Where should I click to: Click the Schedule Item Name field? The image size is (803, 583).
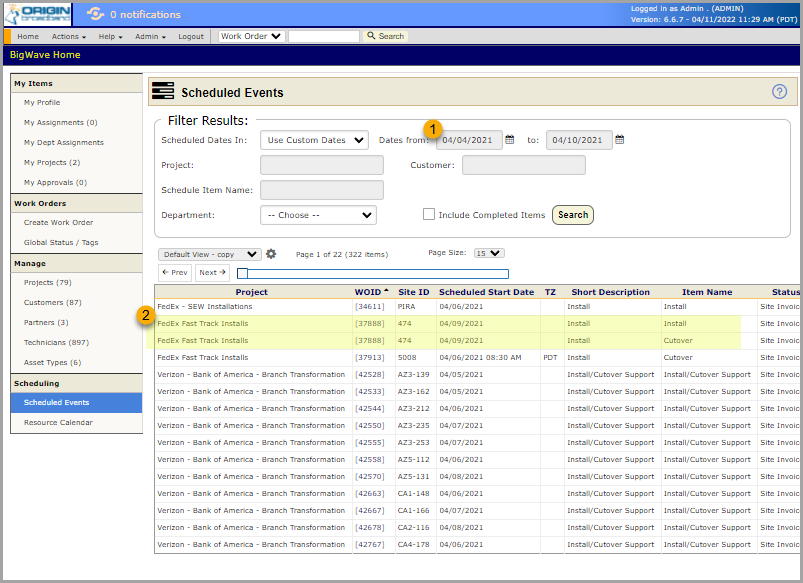pyautogui.click(x=322, y=190)
